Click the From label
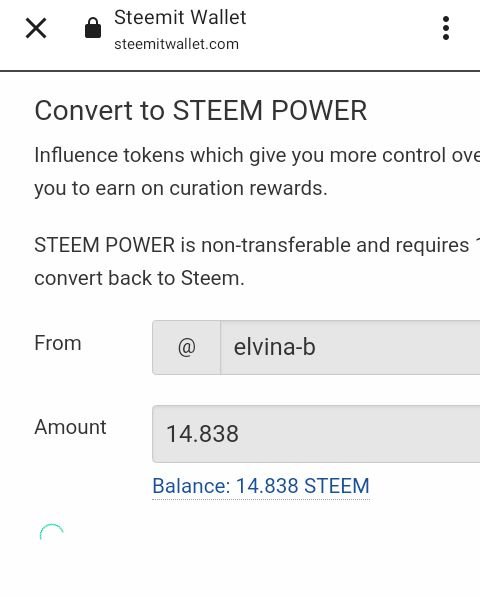Screen dimensions: 480x597 tap(58, 343)
